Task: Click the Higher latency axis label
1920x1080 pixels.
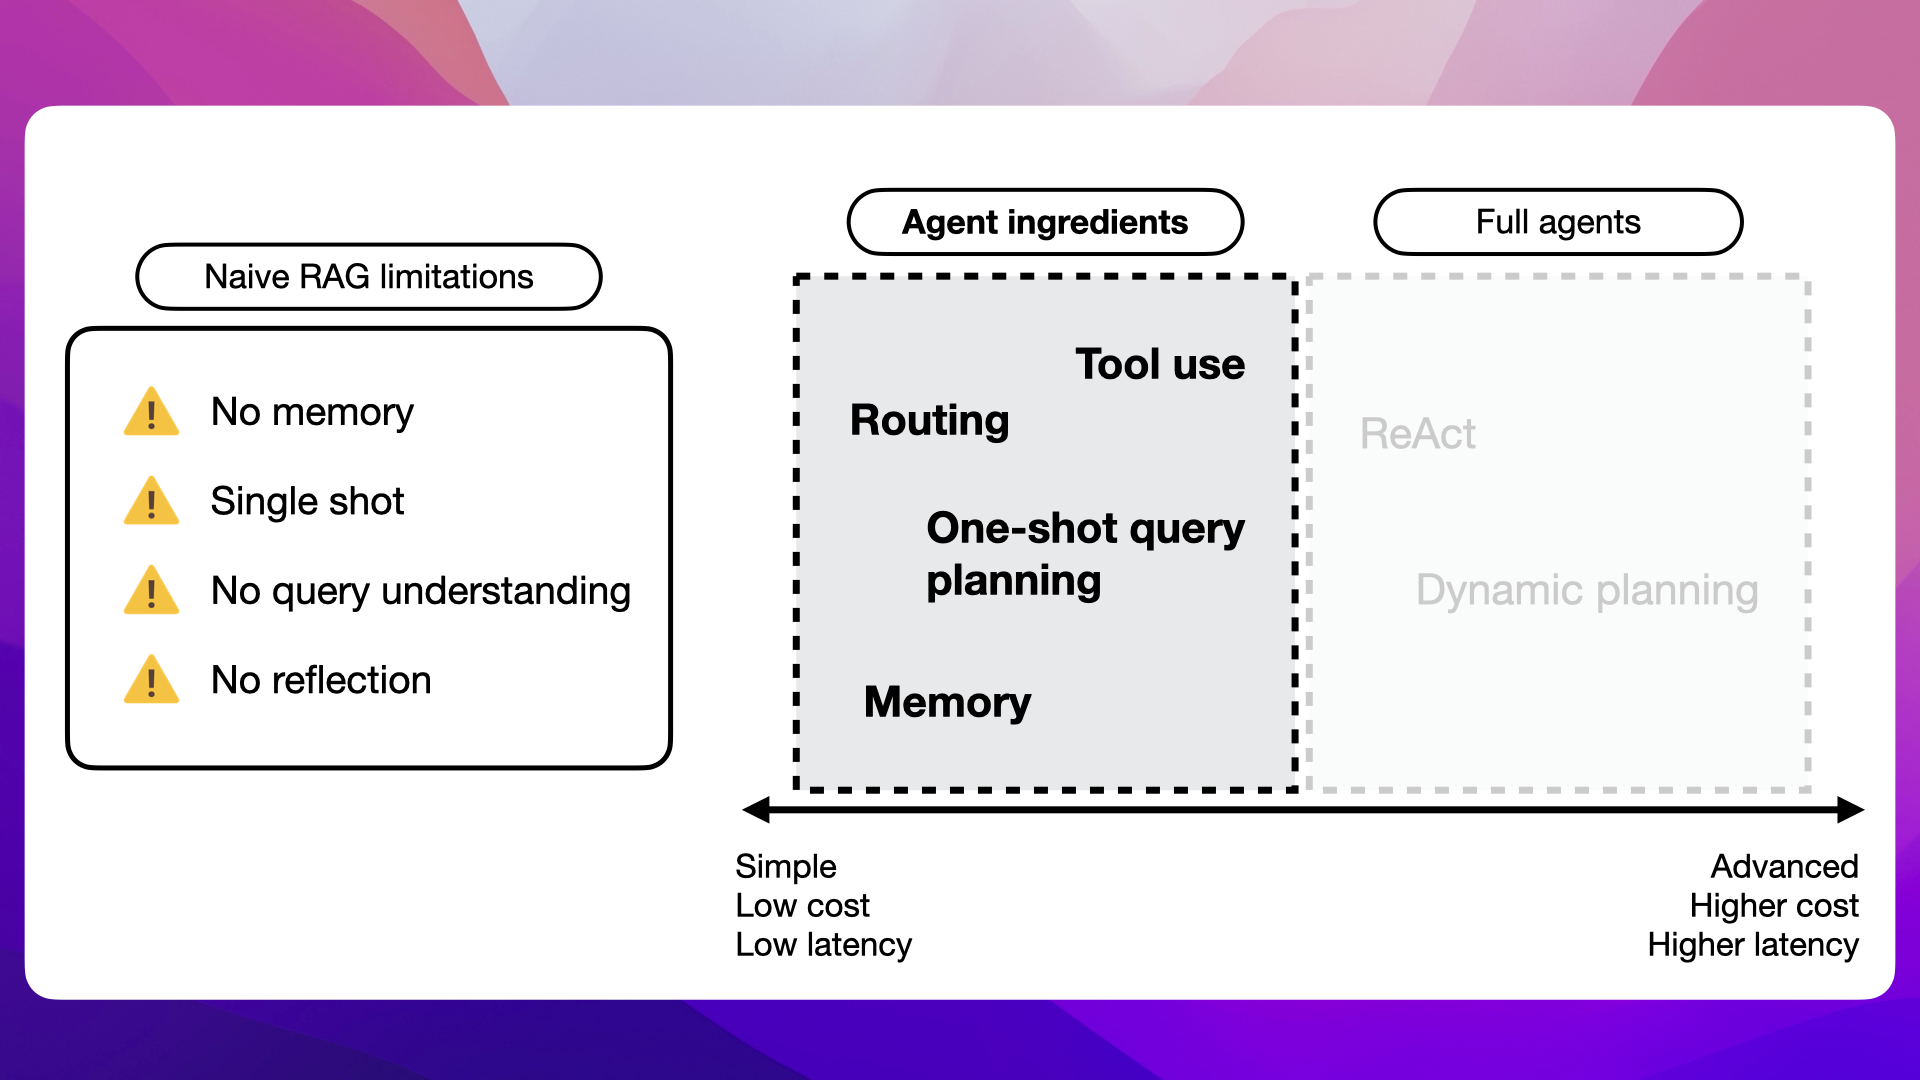Action: click(1753, 945)
